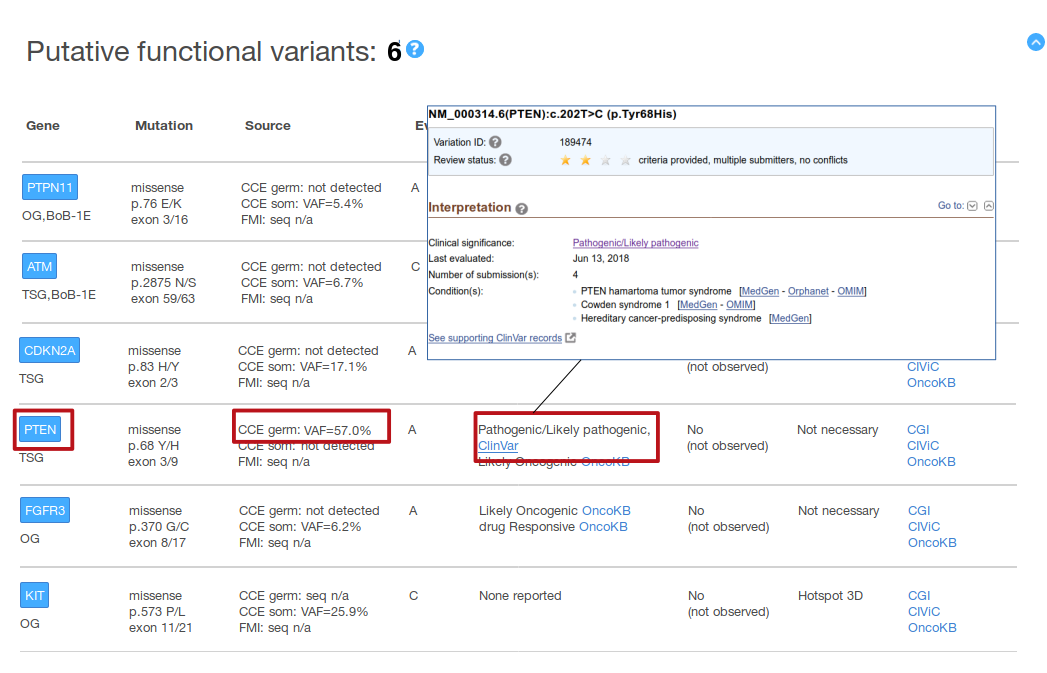
Task: Collapse the Putative functional variants section
Action: 1036,42
